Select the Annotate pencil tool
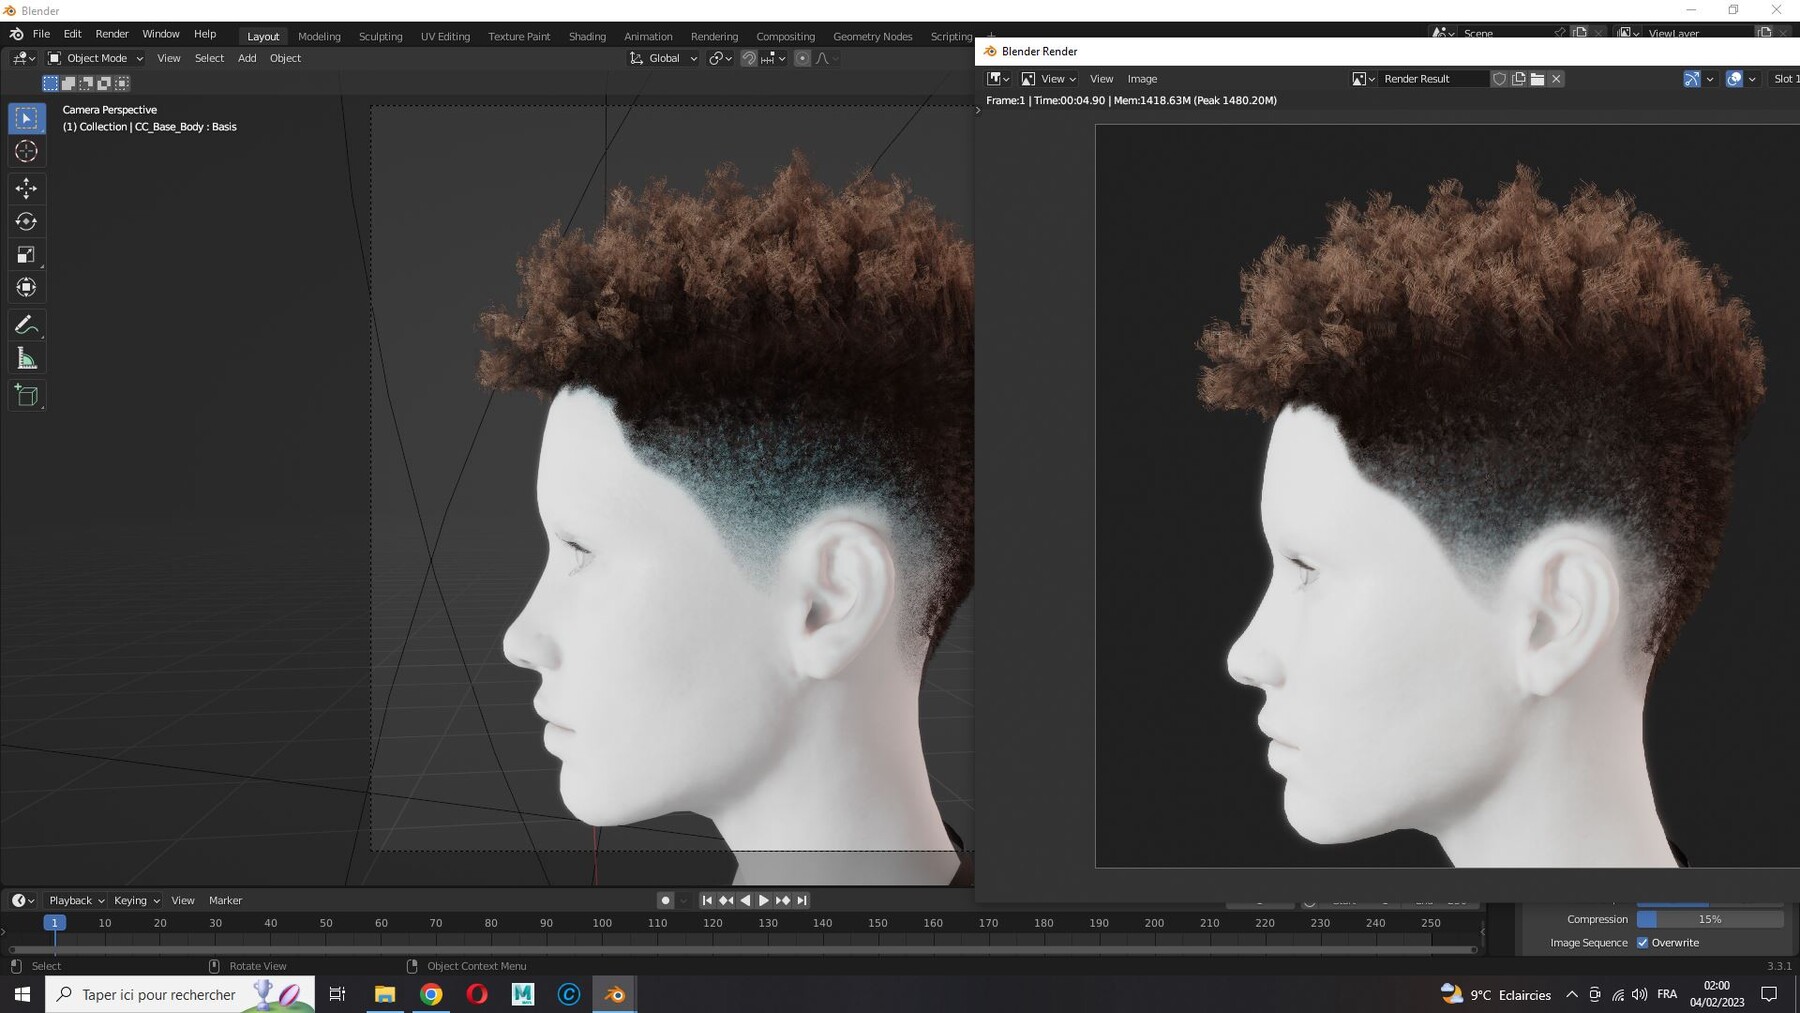Screen dimensions: 1800x1013 (x=27, y=325)
